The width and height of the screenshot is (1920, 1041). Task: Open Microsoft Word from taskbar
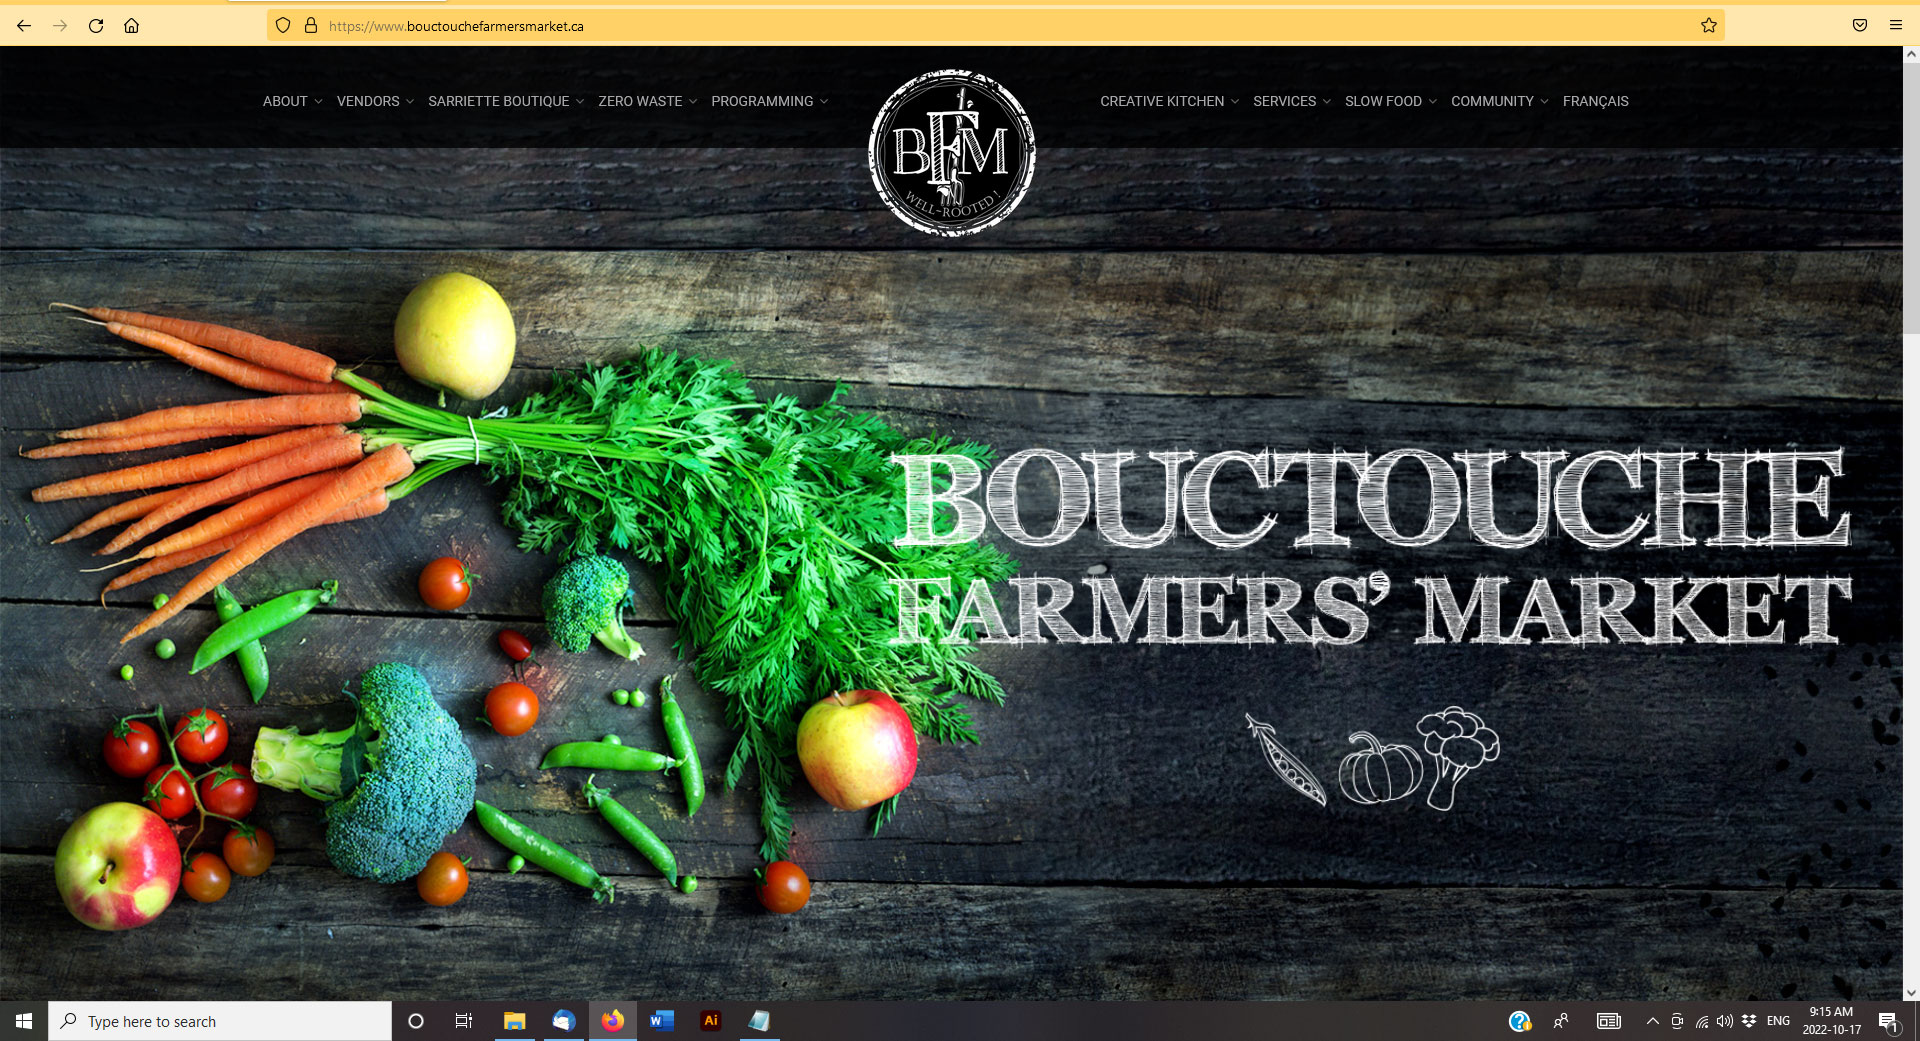[662, 1021]
